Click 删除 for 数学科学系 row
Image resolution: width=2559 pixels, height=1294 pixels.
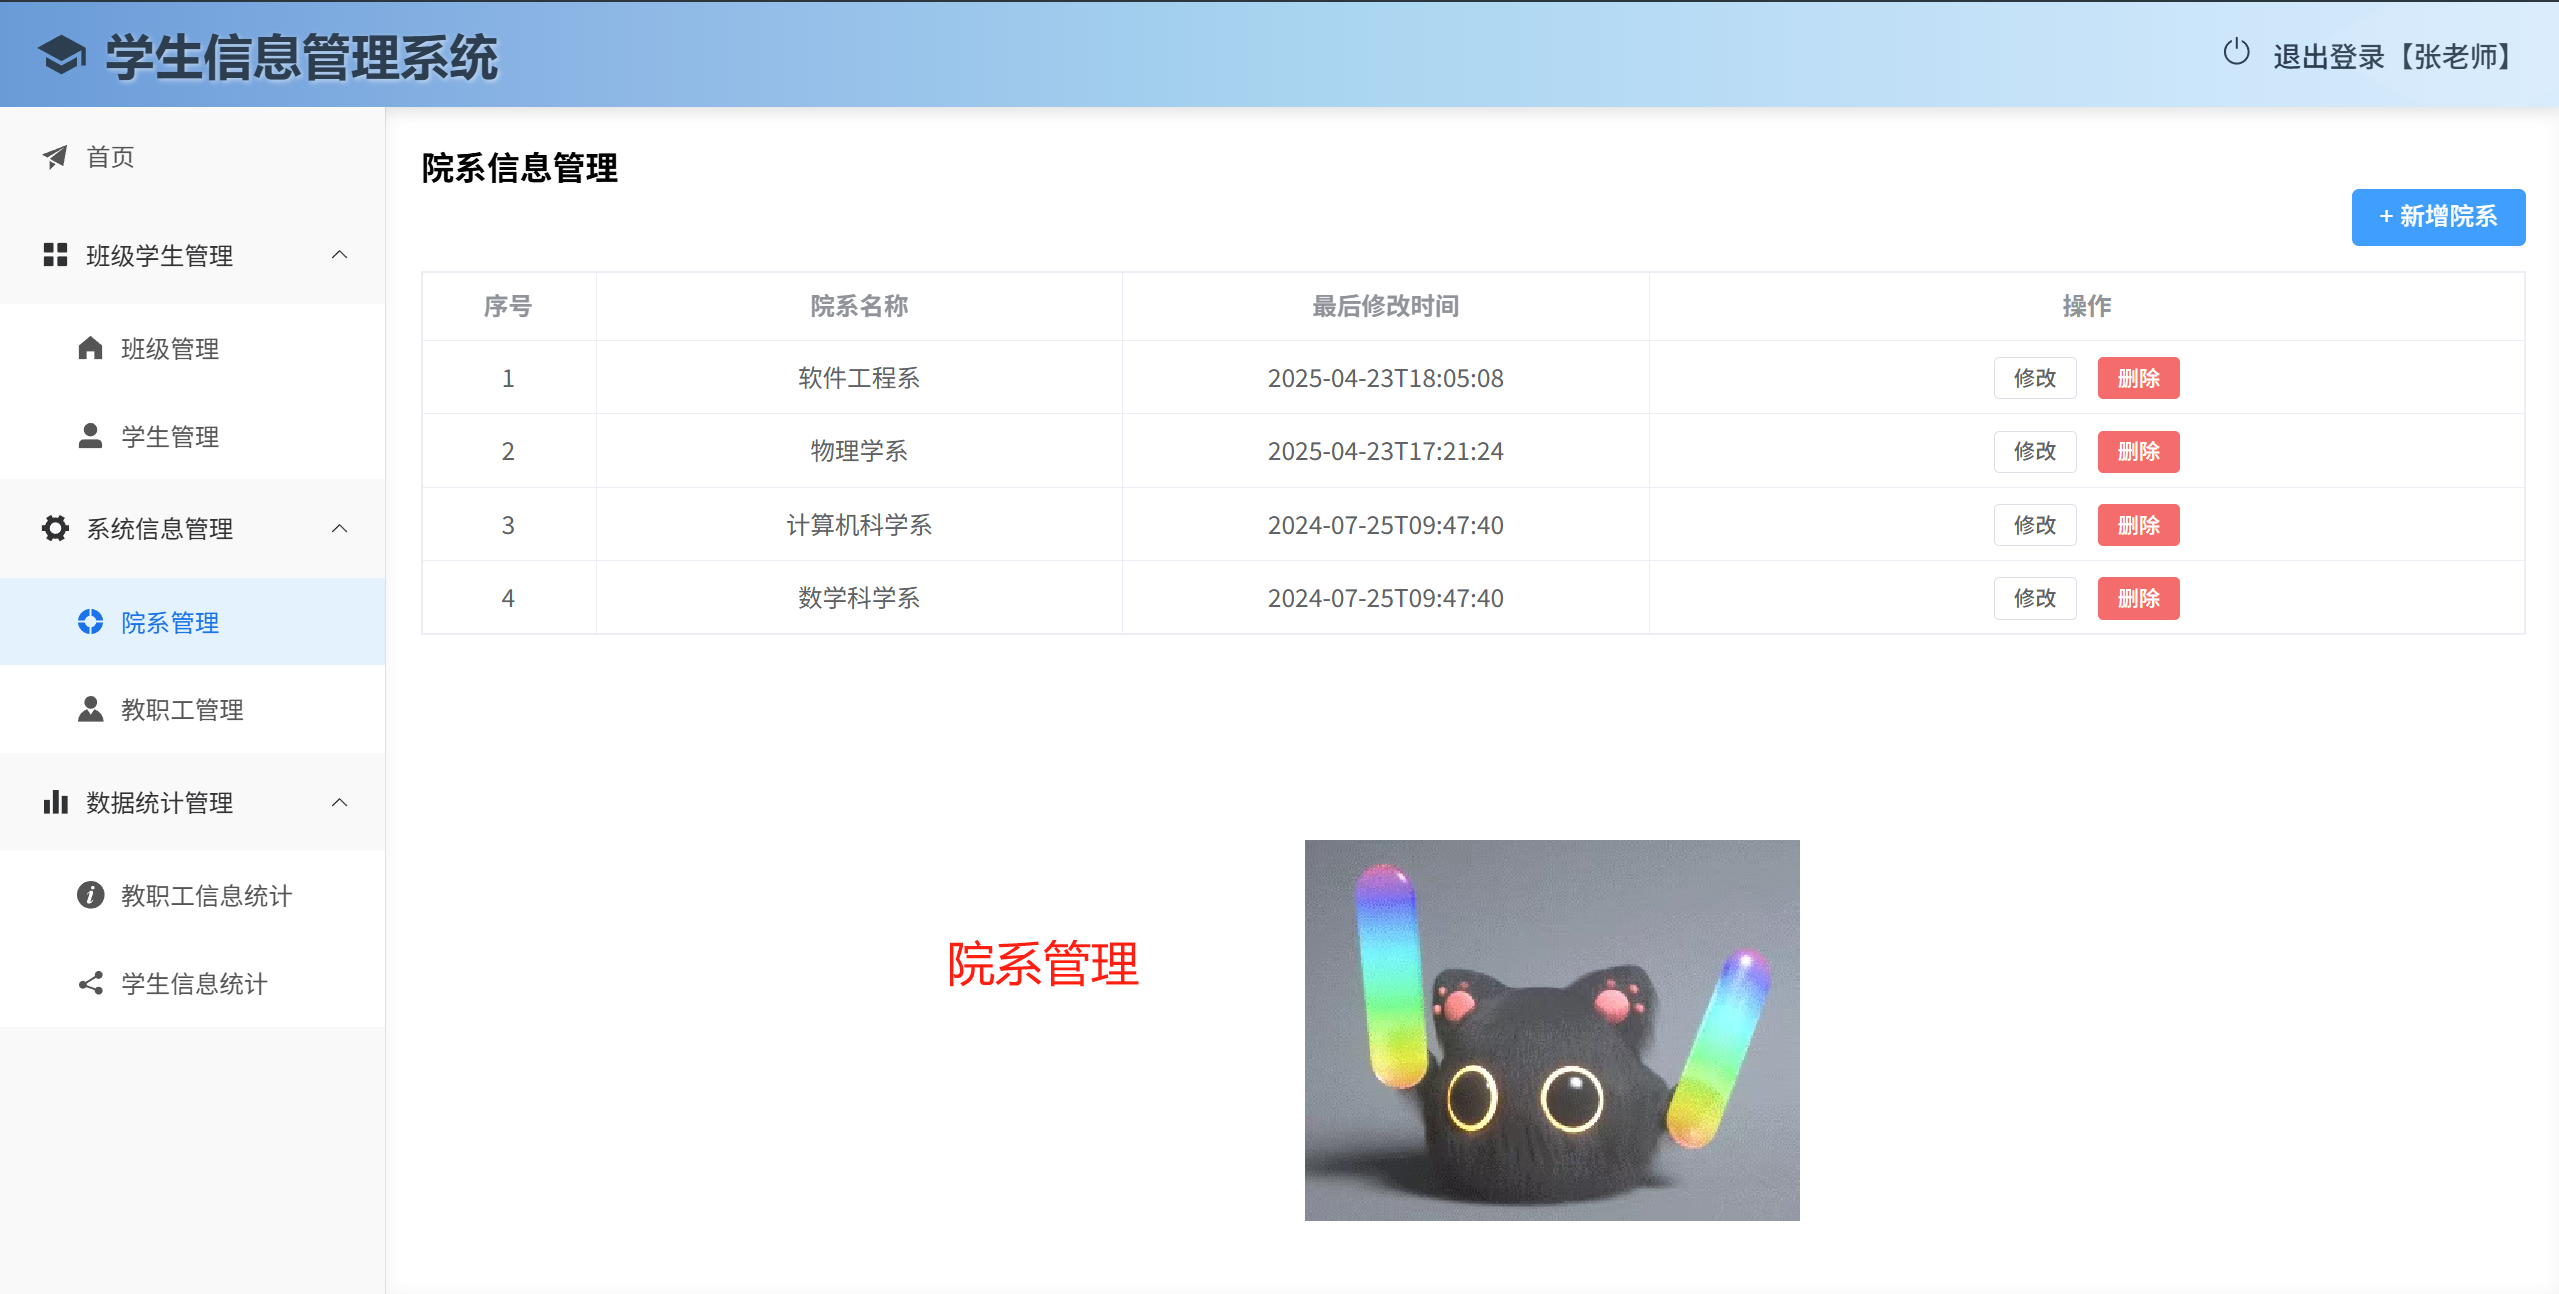click(x=2138, y=599)
